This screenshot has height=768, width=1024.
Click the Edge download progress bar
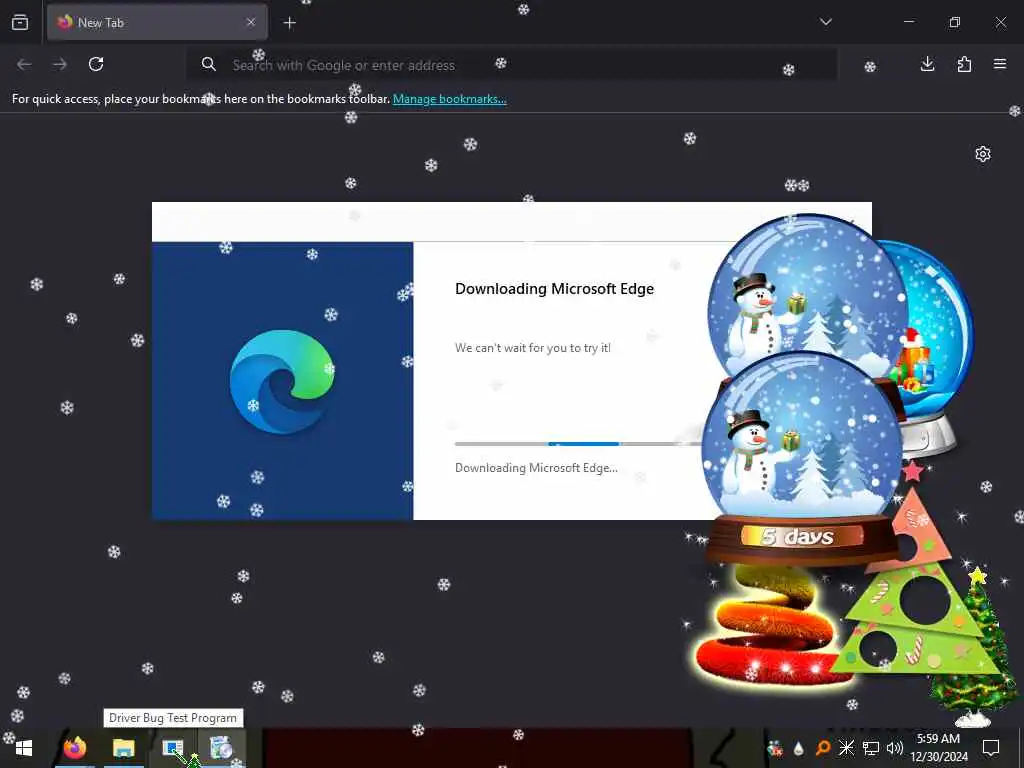[578, 444]
